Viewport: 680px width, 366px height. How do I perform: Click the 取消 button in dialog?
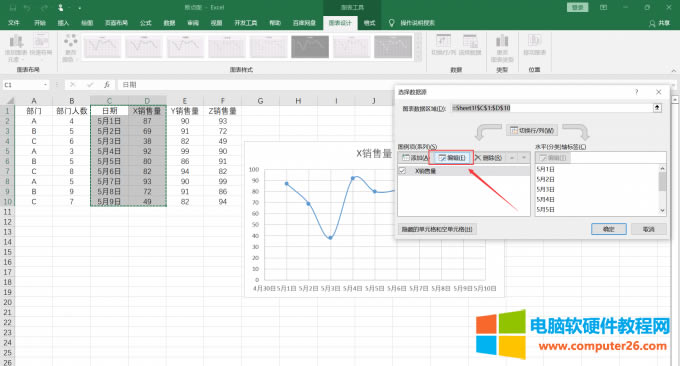click(648, 229)
